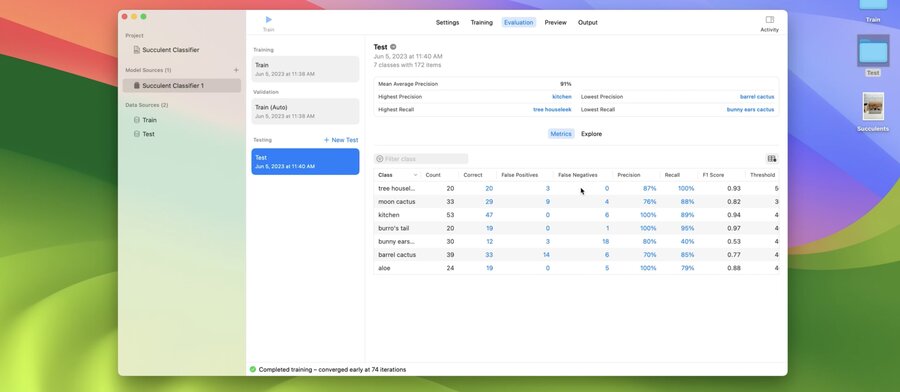
Task: Switch to the Training tab
Action: pos(482,22)
